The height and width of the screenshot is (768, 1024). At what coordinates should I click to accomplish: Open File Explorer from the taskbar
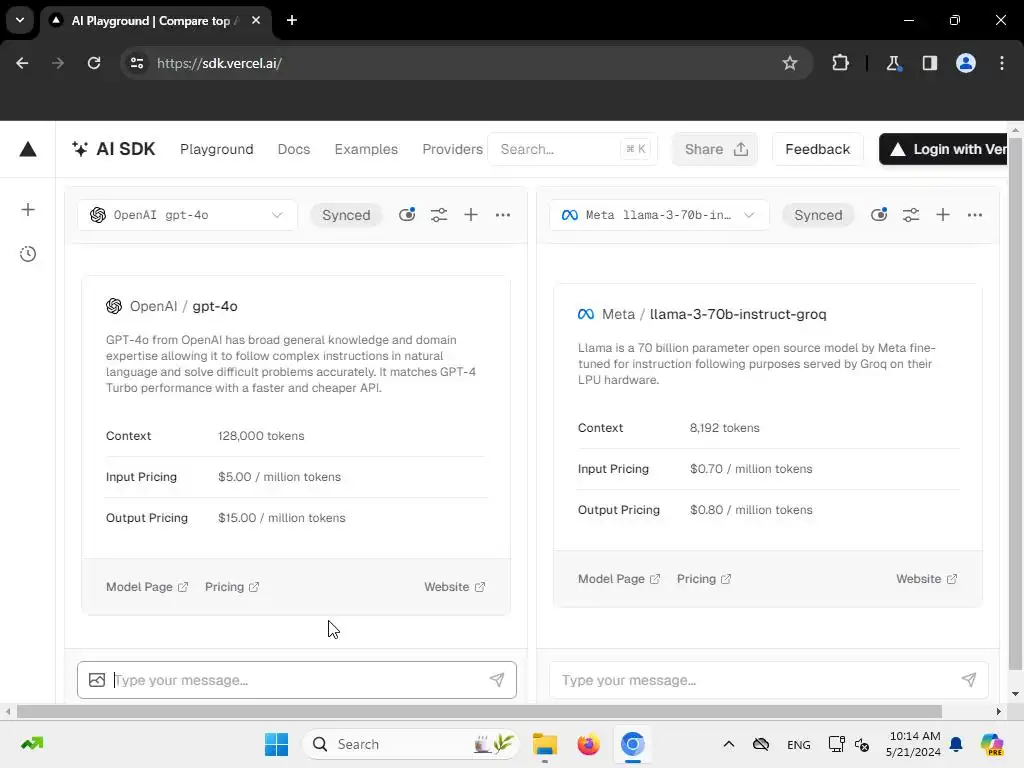coord(544,744)
